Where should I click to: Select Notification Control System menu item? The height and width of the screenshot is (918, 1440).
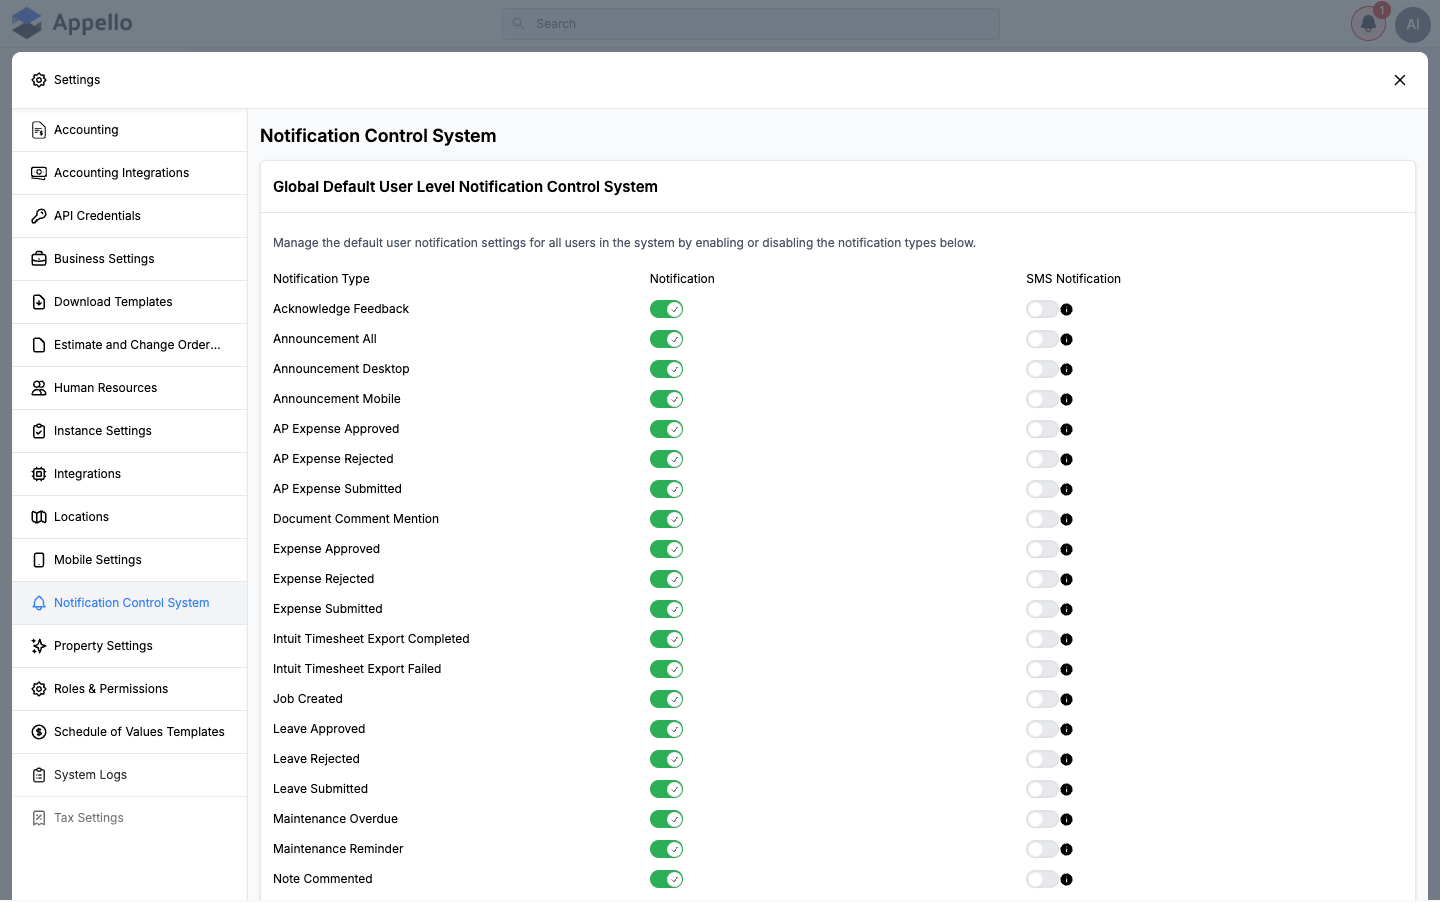(x=130, y=603)
